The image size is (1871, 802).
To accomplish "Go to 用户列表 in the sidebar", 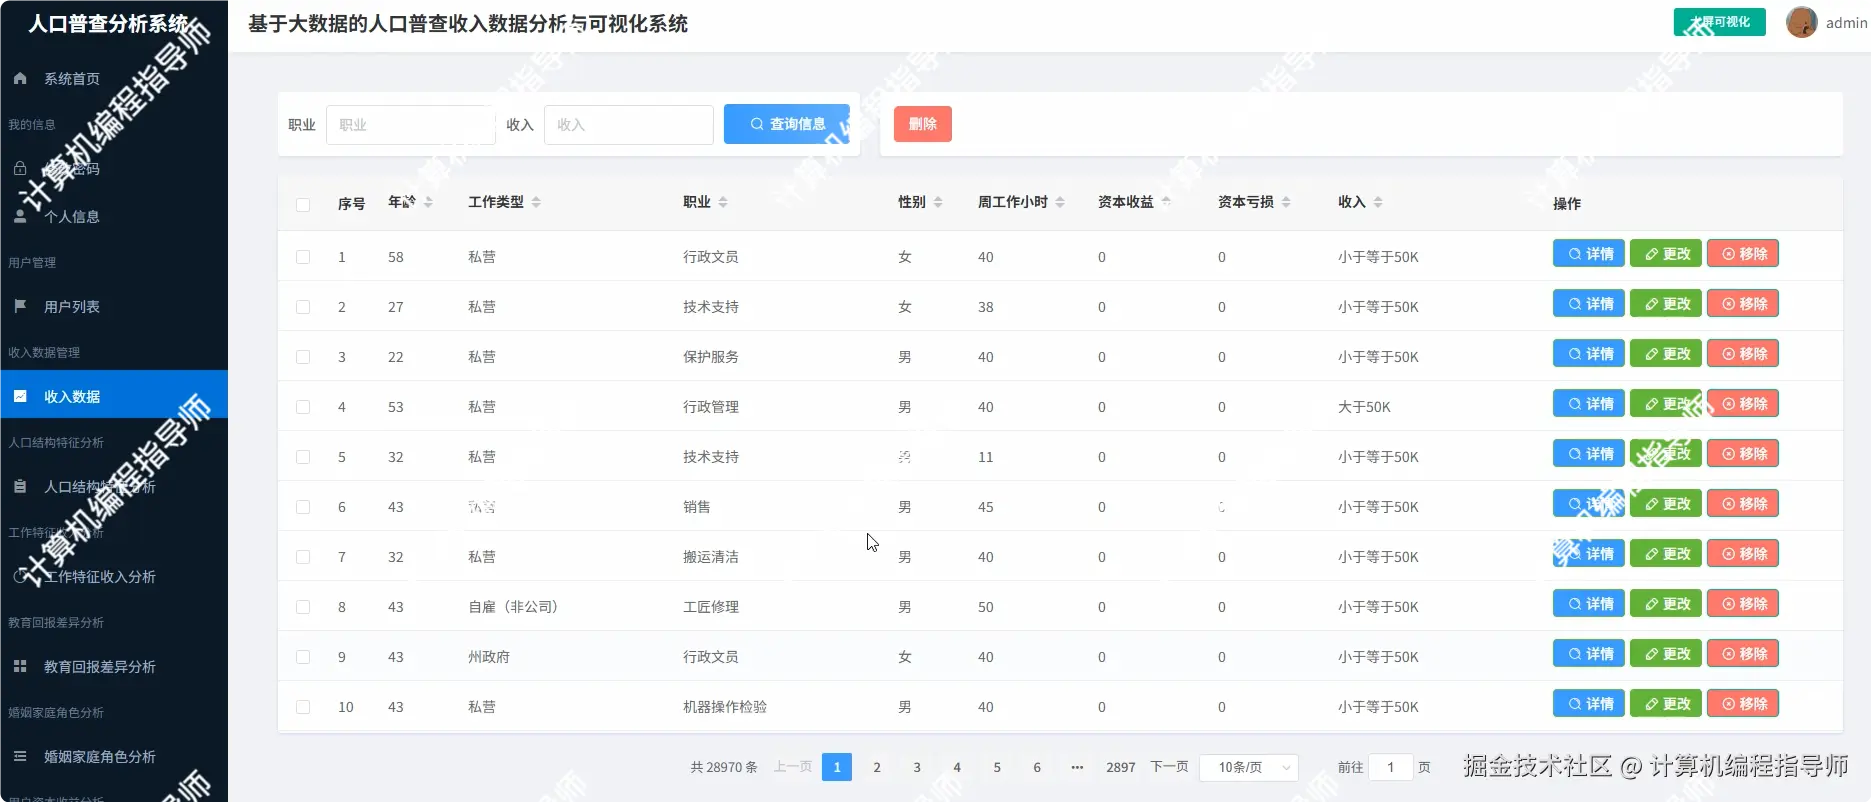I will (x=114, y=306).
